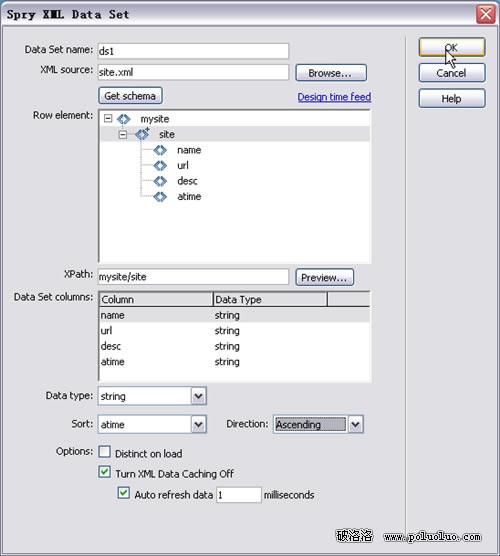Select the 'desc' column row
The width and height of the screenshot is (500, 556).
click(x=235, y=346)
